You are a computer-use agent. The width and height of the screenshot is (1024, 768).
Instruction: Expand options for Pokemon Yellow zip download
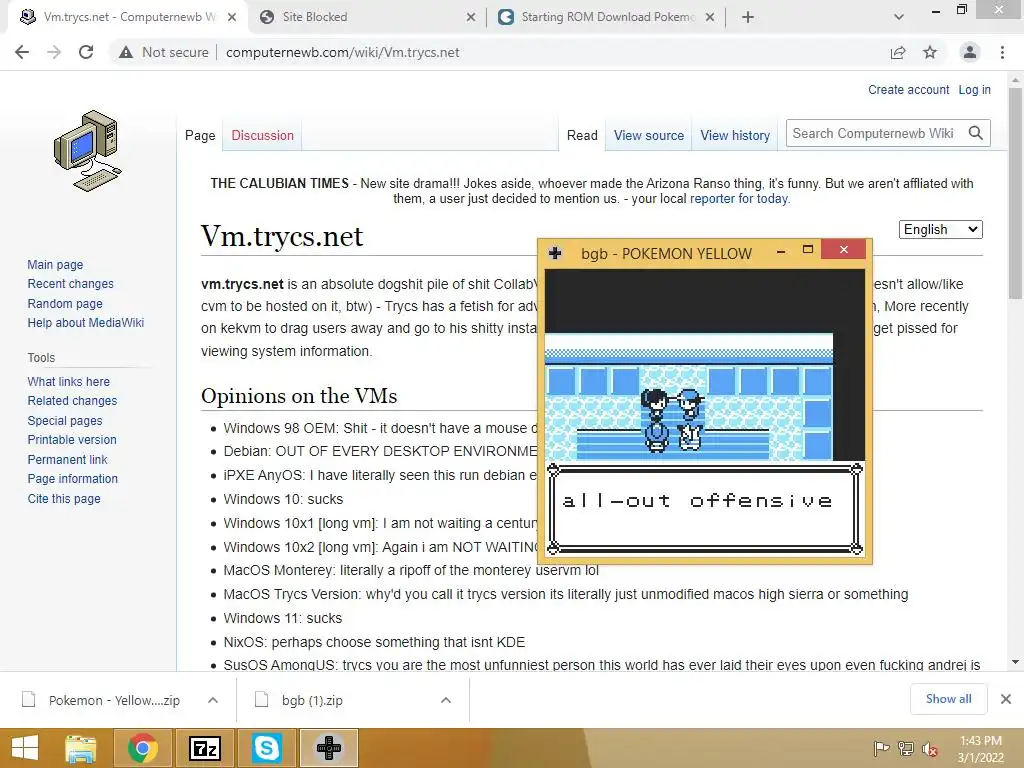point(213,700)
